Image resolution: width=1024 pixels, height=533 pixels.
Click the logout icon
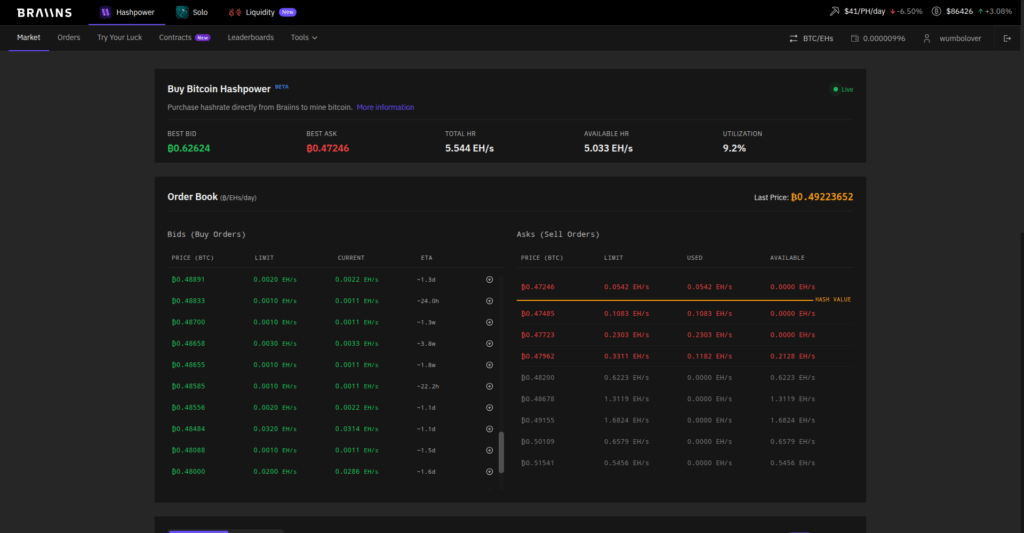1007,39
